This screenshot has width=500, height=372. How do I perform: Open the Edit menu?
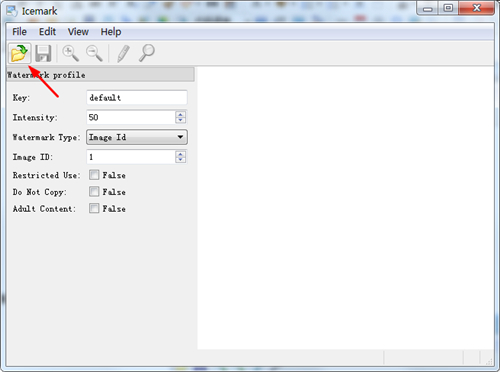pos(47,32)
